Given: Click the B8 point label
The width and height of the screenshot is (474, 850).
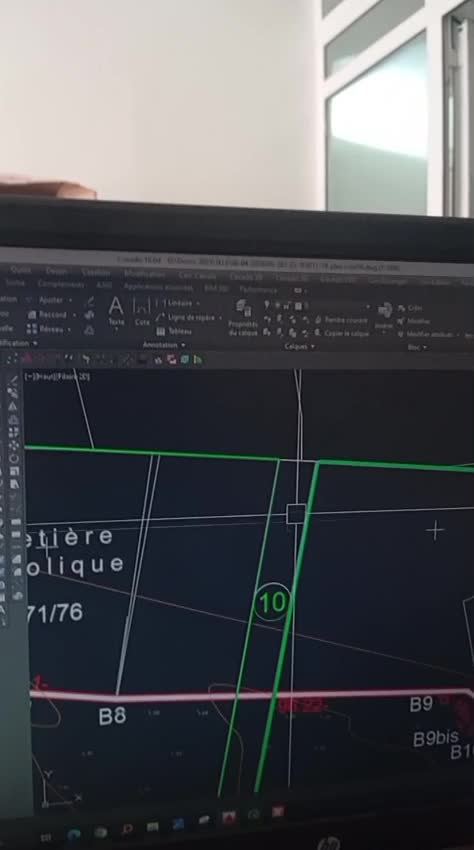Looking at the screenshot, I should pyautogui.click(x=112, y=716).
